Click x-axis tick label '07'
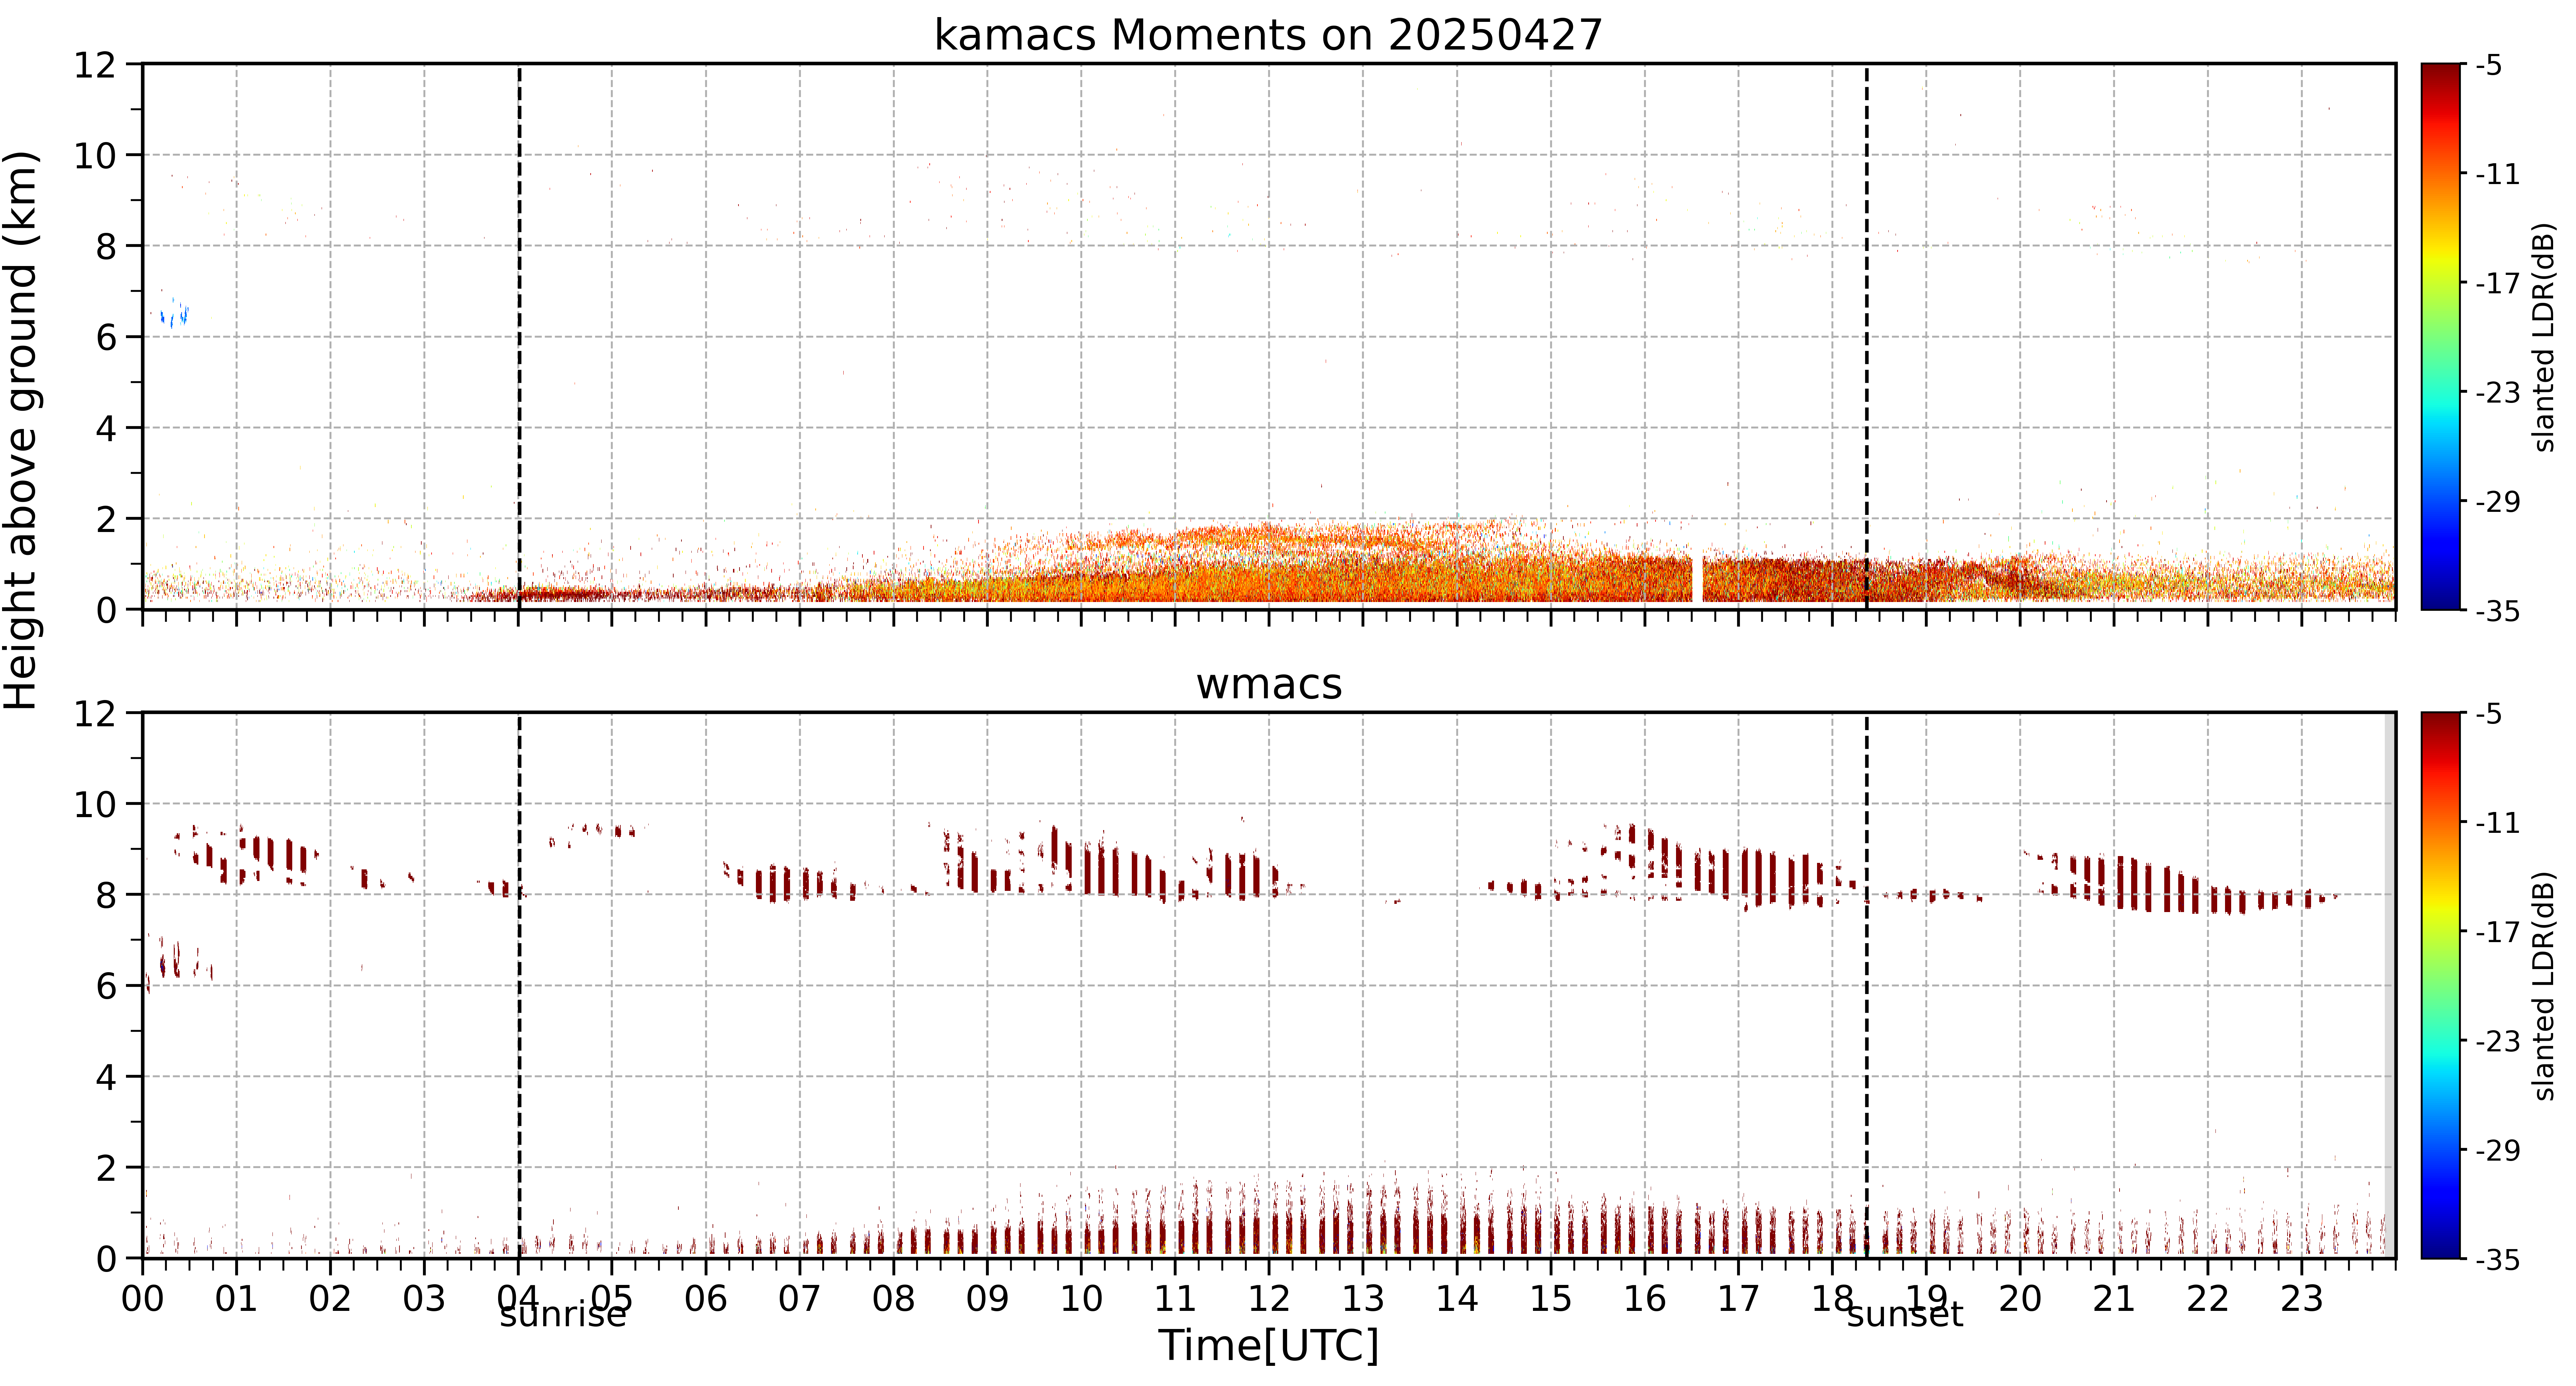 point(800,1299)
